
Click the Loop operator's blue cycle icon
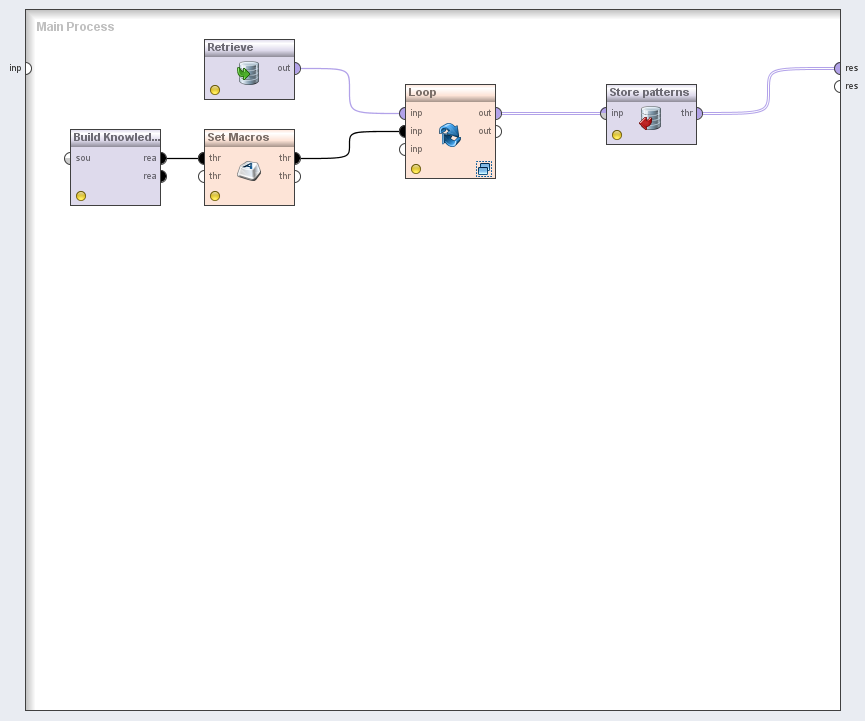pos(450,135)
